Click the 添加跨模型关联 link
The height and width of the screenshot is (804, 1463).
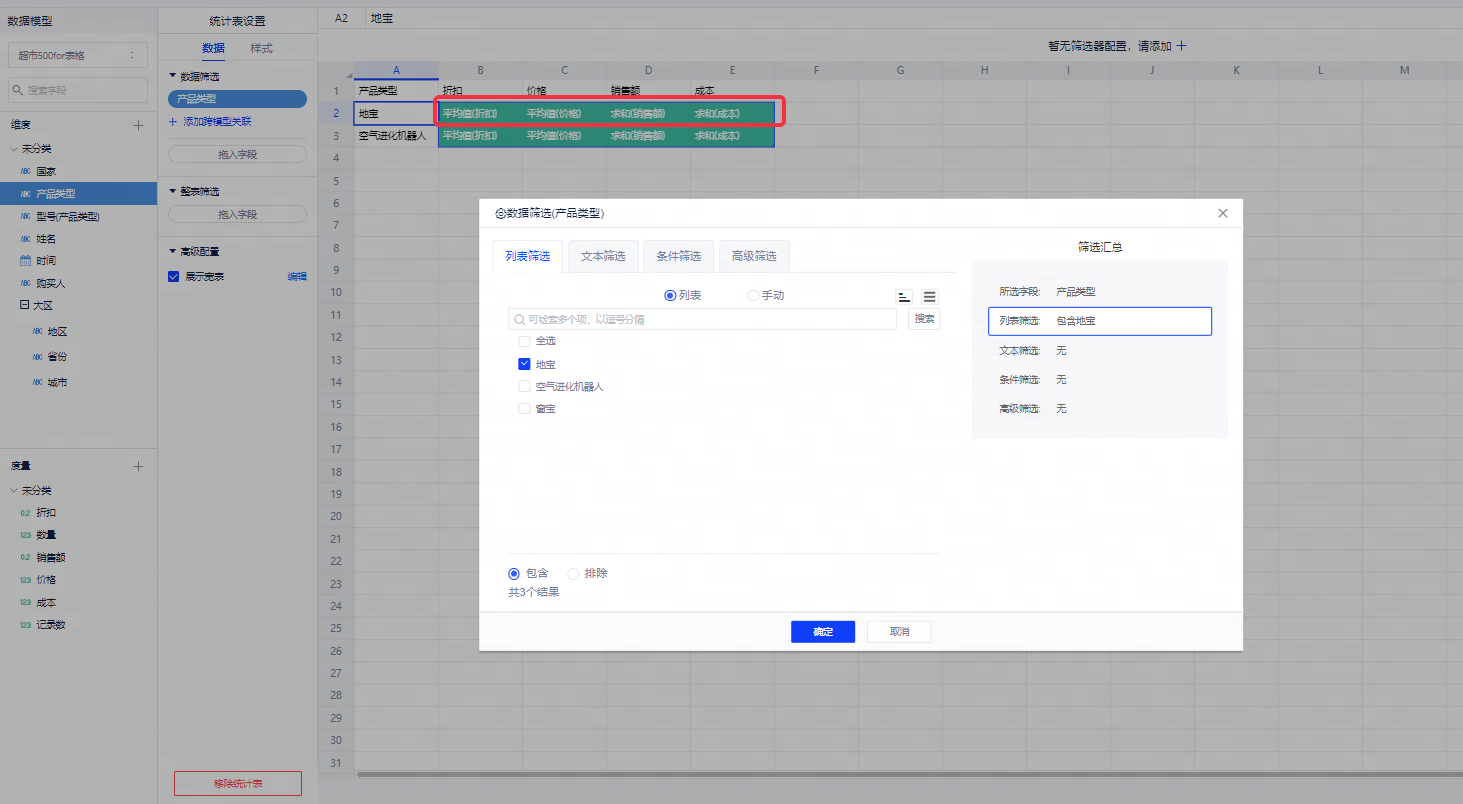tap(216, 121)
